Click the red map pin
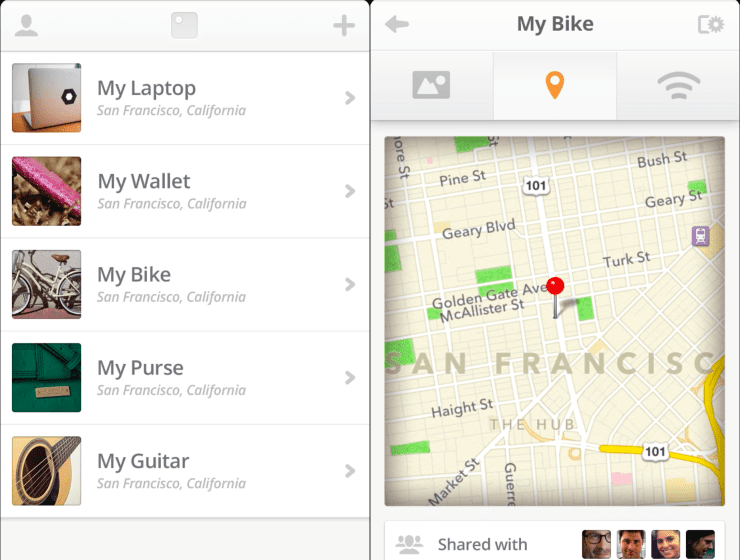The height and width of the screenshot is (560, 741). (x=555, y=288)
